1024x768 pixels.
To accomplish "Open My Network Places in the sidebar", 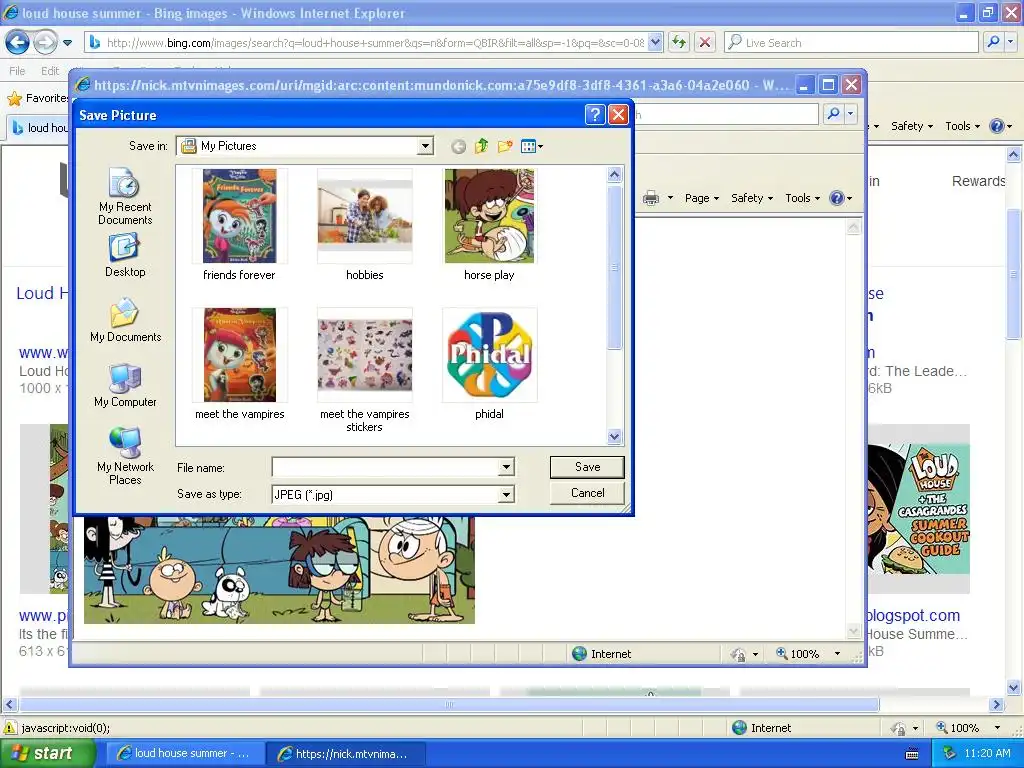I will tap(125, 456).
